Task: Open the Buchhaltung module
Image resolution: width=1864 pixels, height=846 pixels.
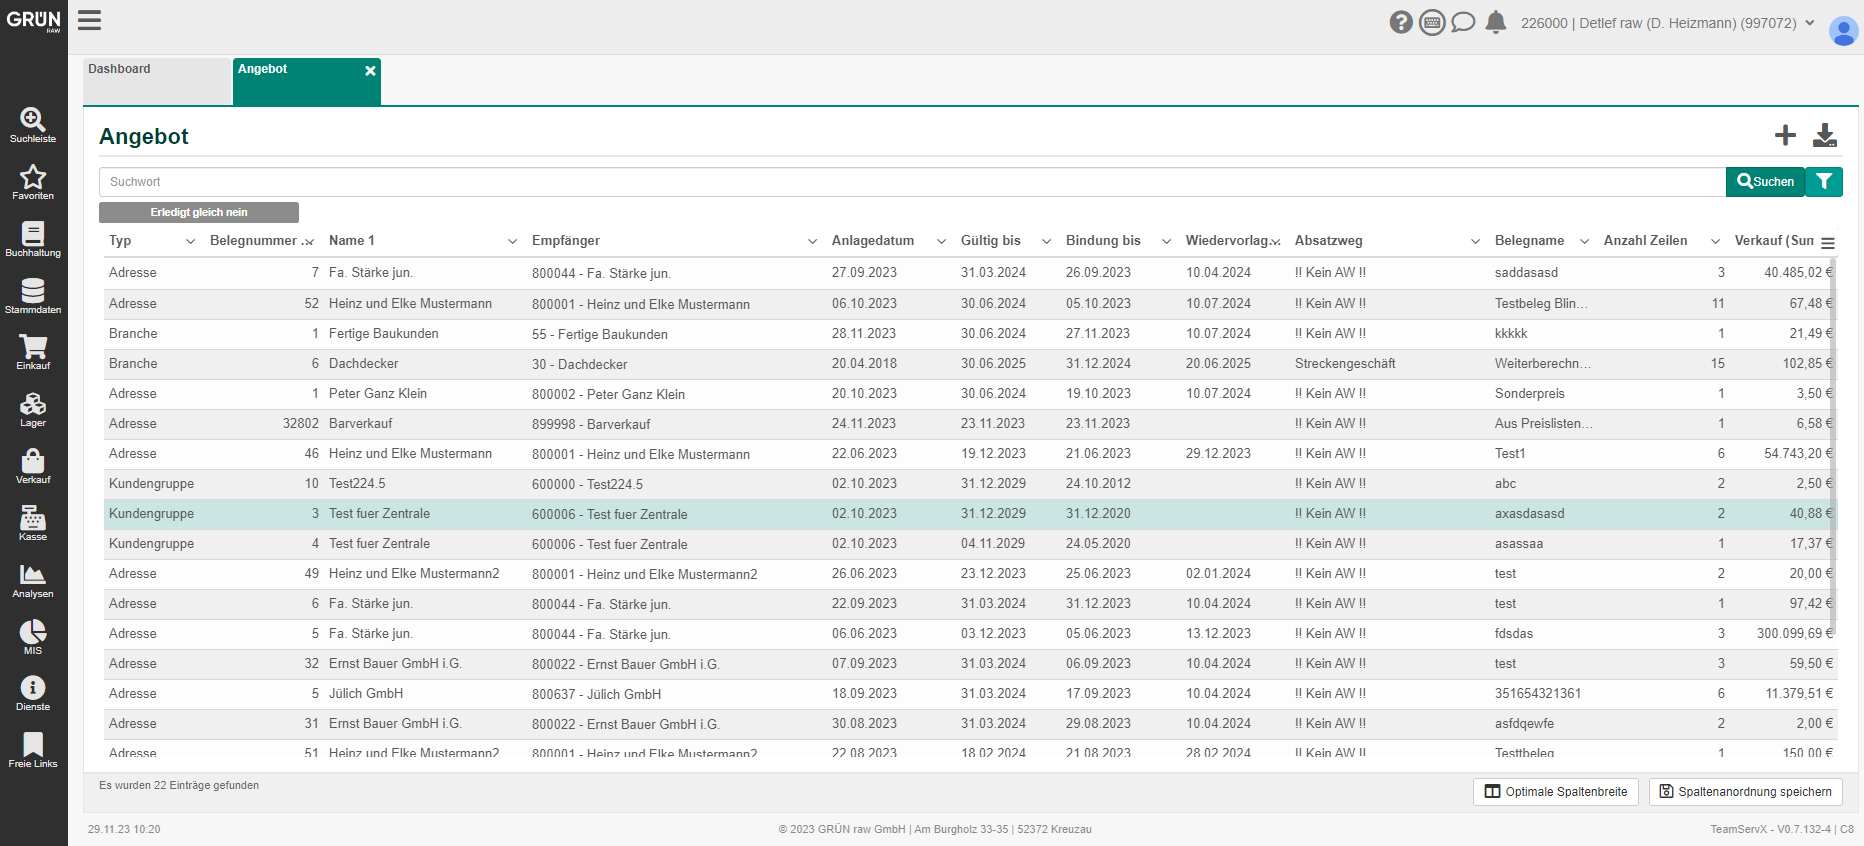Action: [x=33, y=239]
